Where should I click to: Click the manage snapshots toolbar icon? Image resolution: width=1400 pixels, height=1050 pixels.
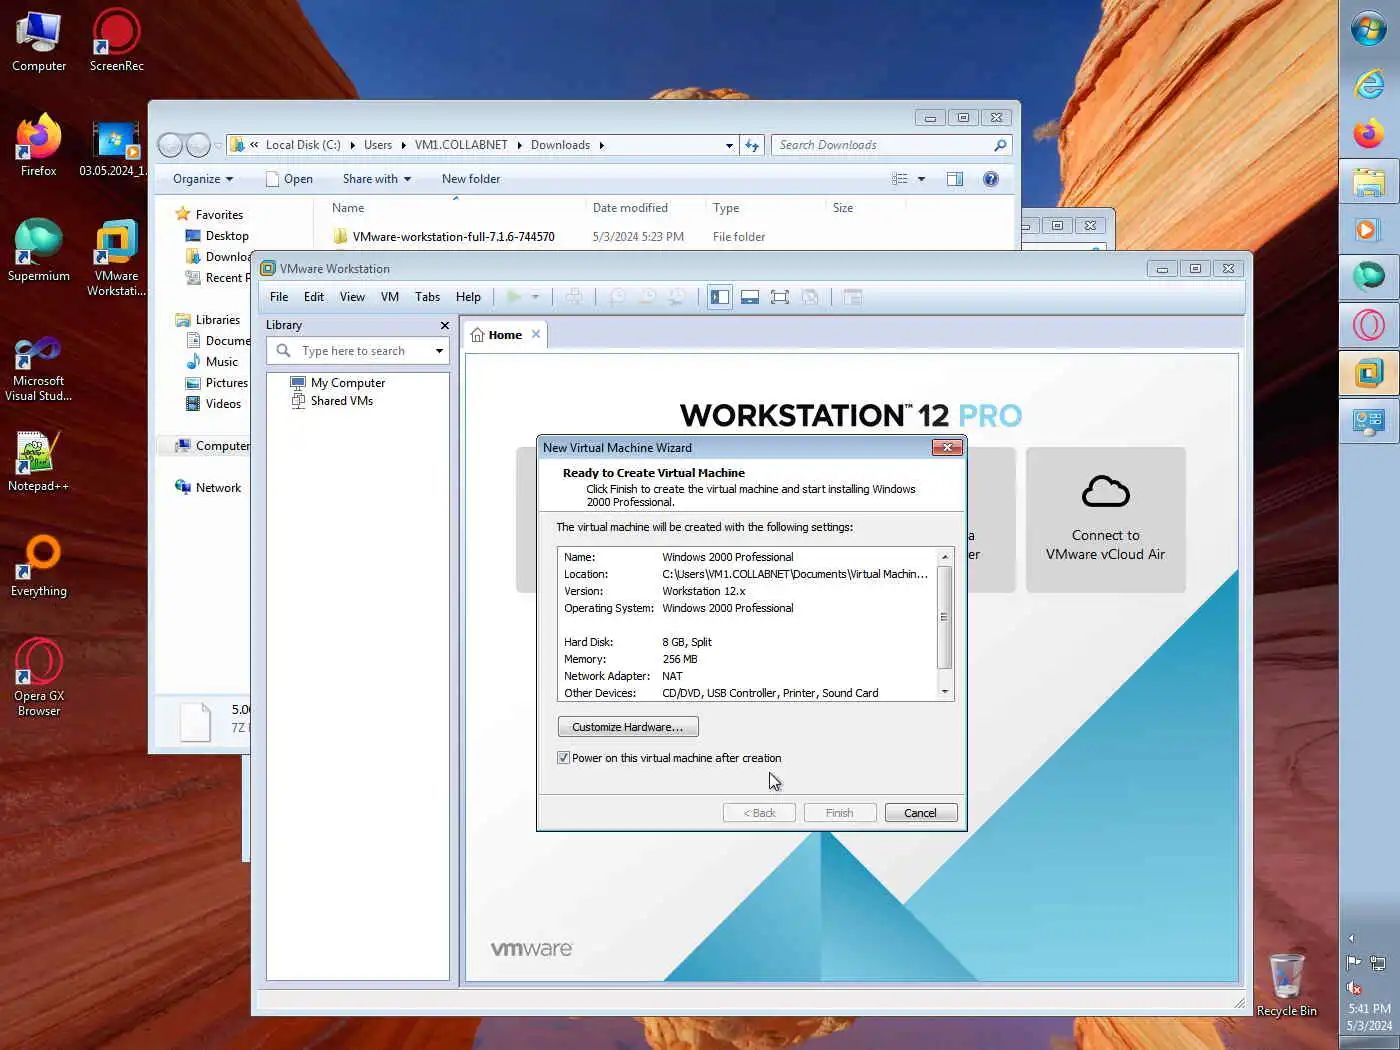click(x=677, y=297)
